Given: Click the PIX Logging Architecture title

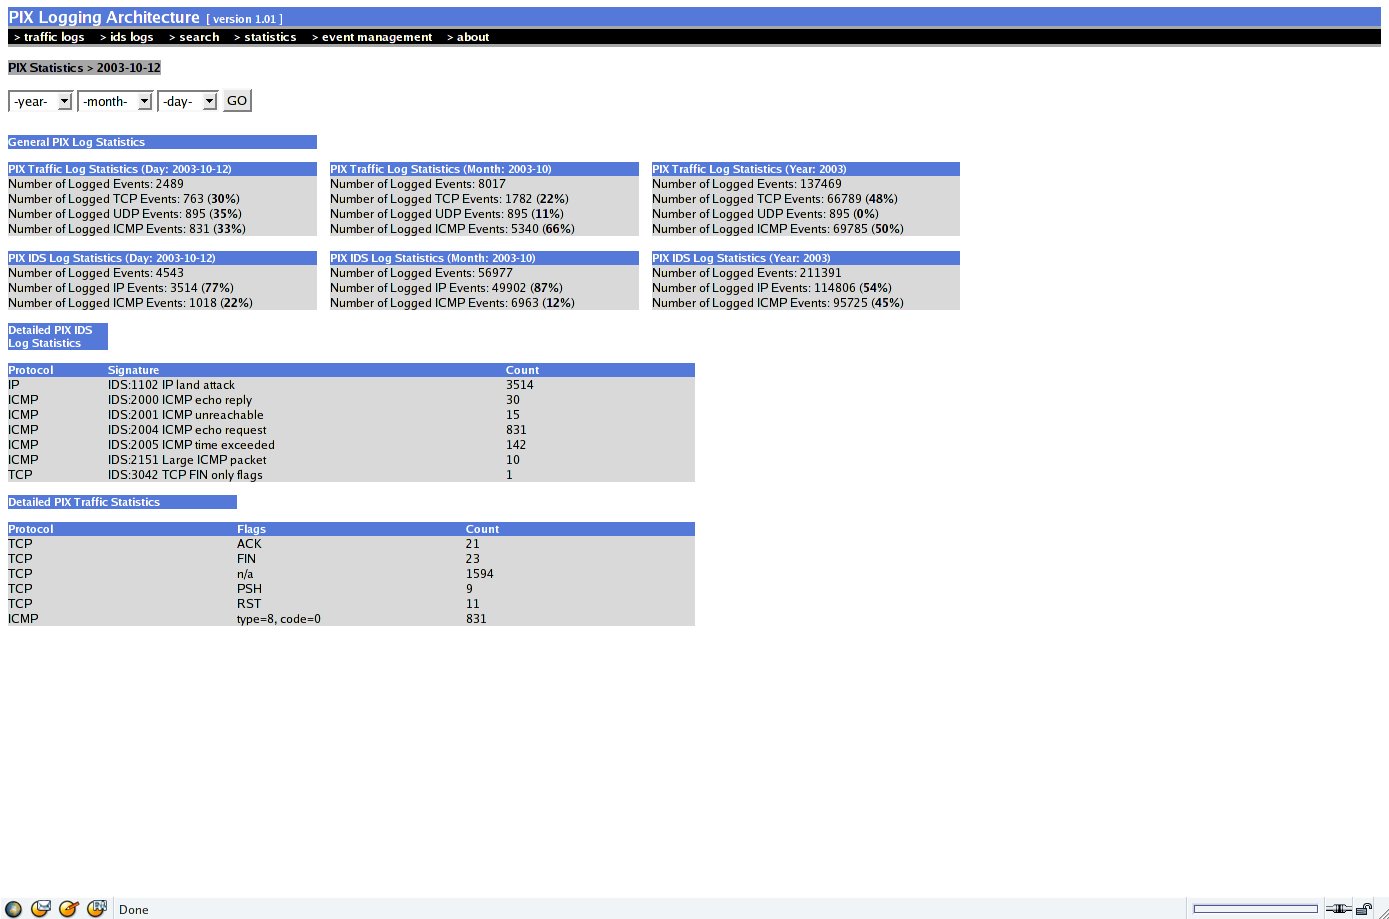Looking at the screenshot, I should tap(104, 17).
